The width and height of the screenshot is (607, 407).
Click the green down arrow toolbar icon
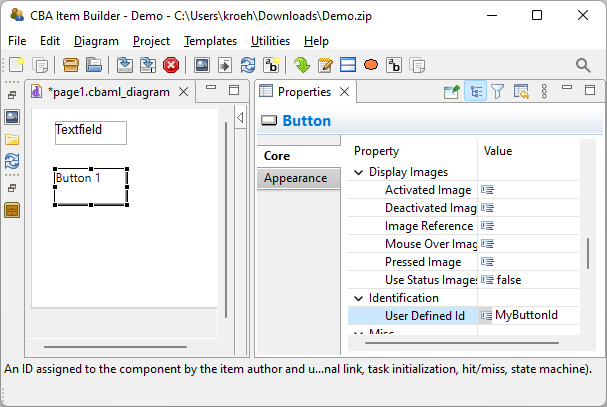301,65
